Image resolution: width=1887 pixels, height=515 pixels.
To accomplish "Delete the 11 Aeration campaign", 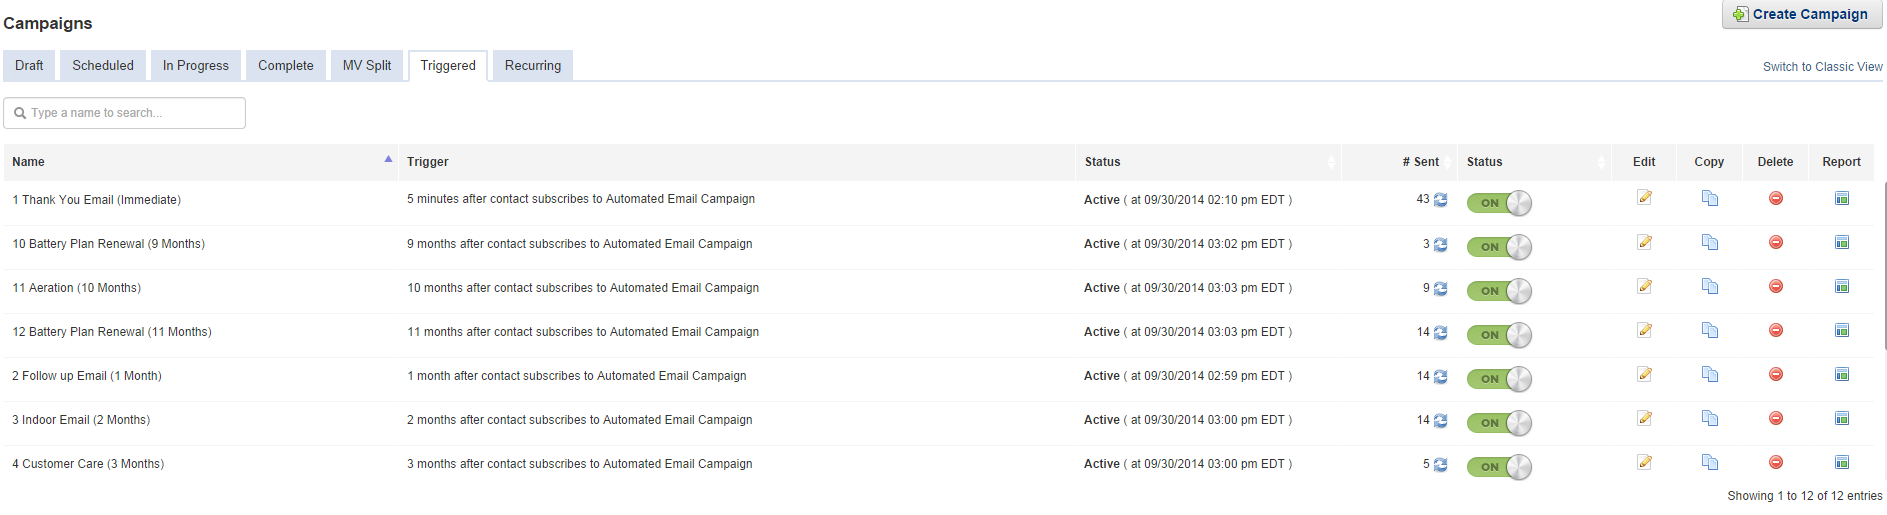I will coord(1775,287).
